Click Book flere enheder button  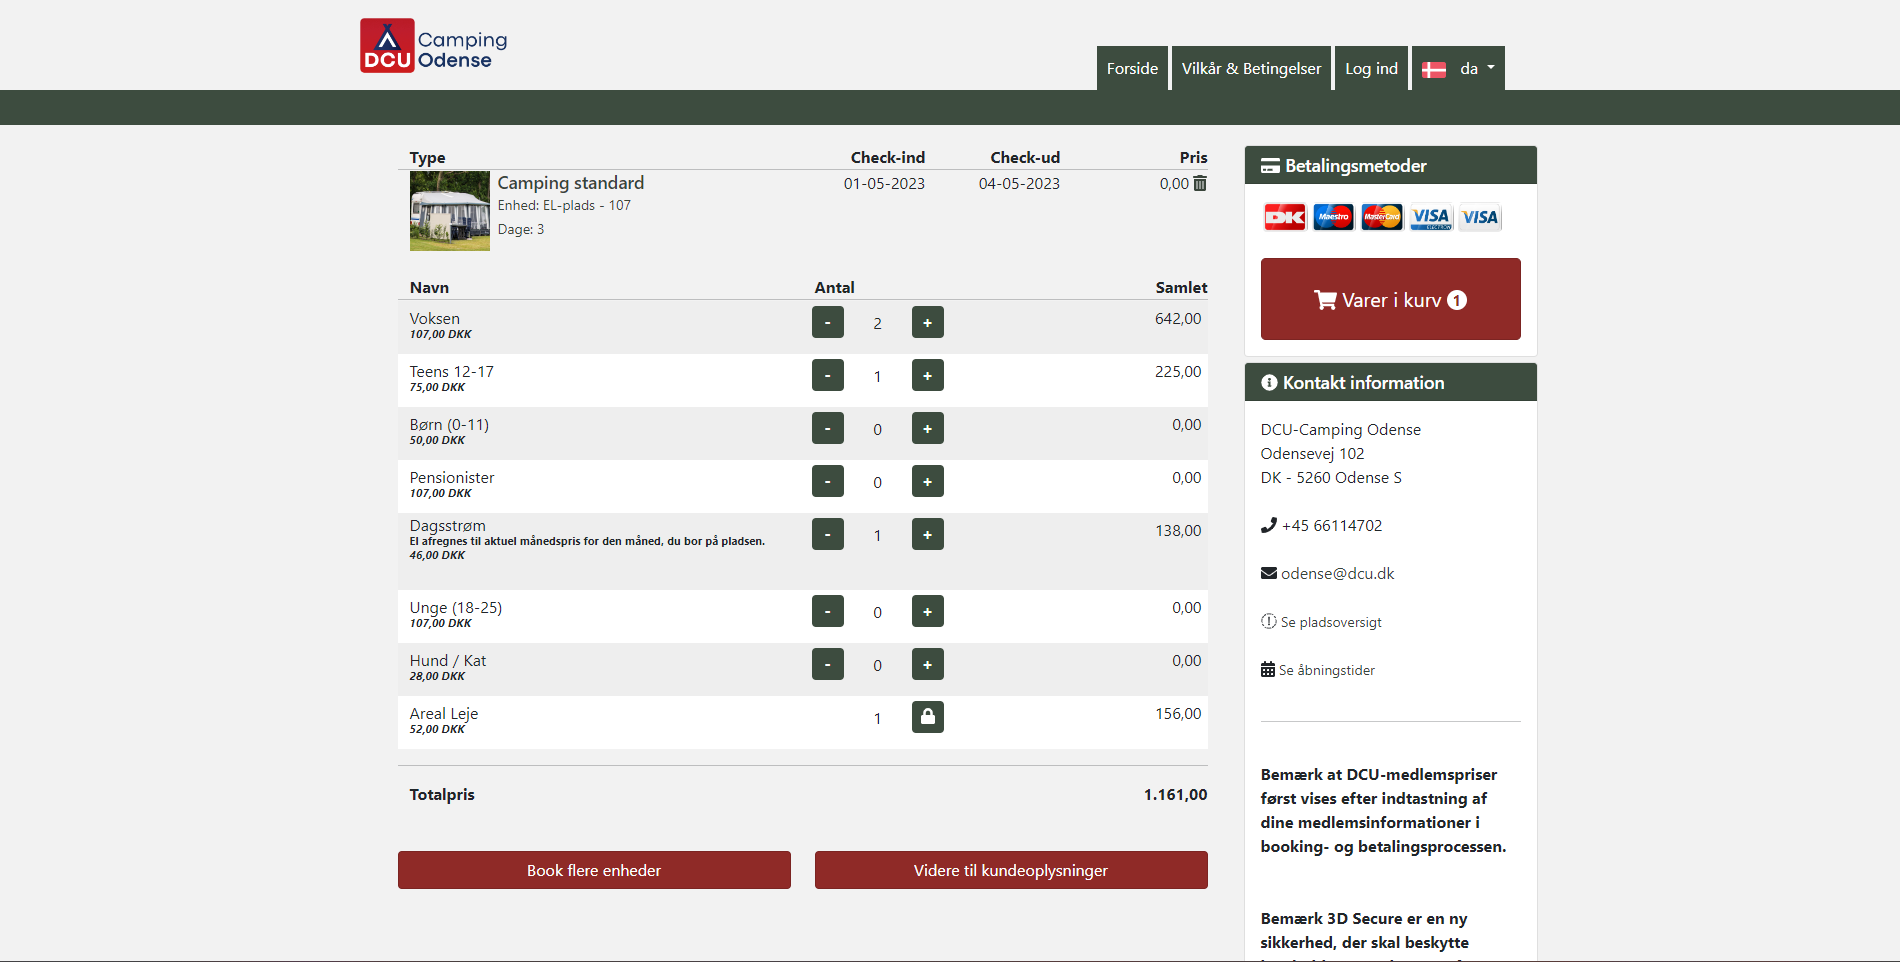pyautogui.click(x=594, y=870)
